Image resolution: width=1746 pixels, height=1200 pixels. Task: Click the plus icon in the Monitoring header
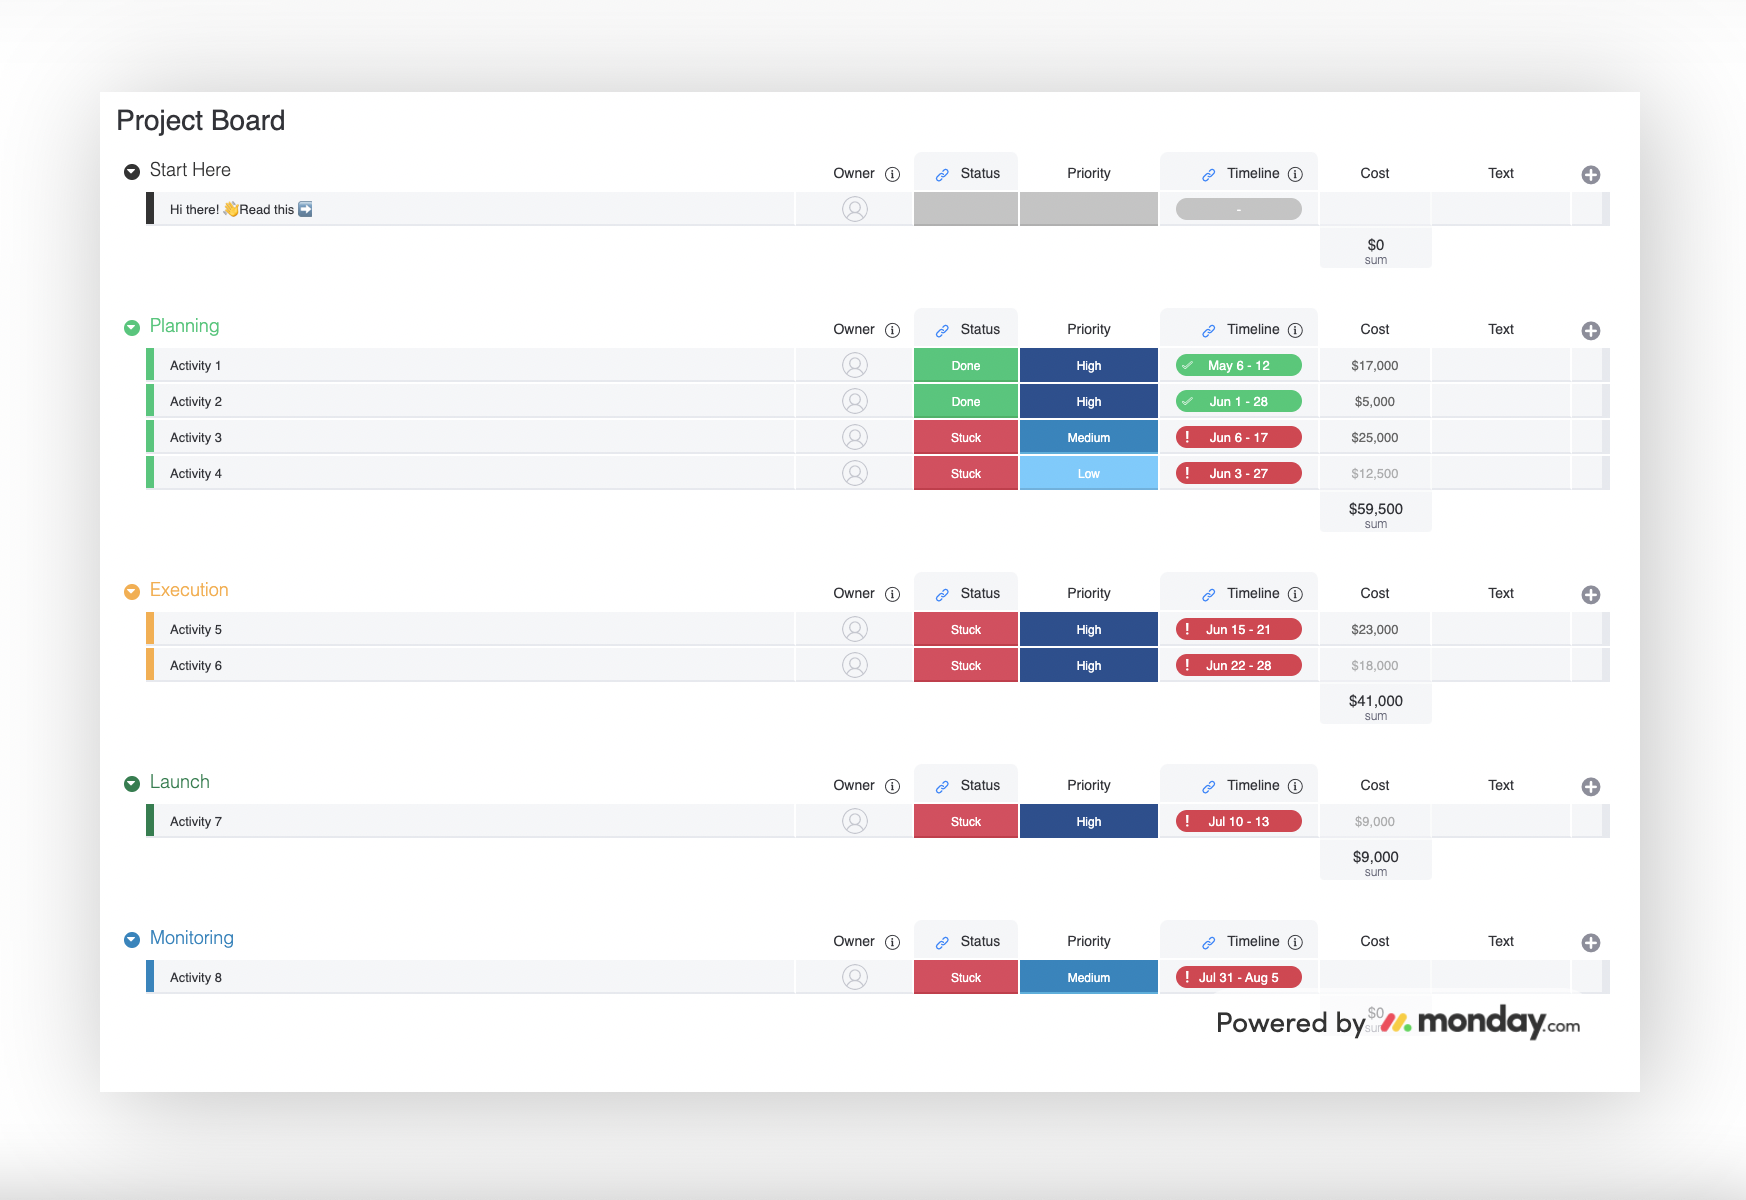coord(1590,942)
